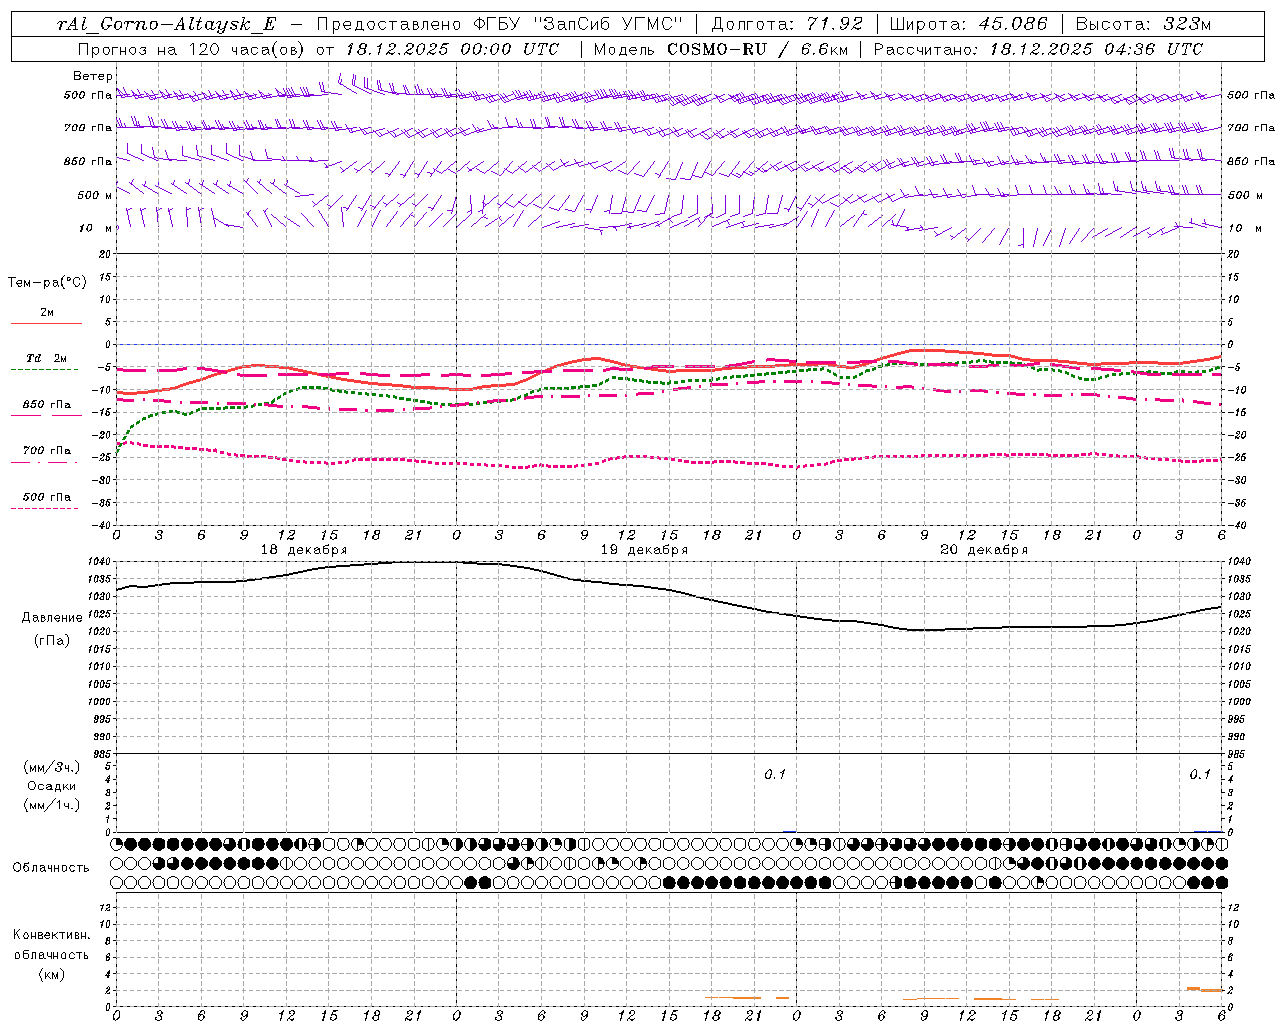Click the (мм/1ч.) precipitation unit label

click(x=52, y=805)
